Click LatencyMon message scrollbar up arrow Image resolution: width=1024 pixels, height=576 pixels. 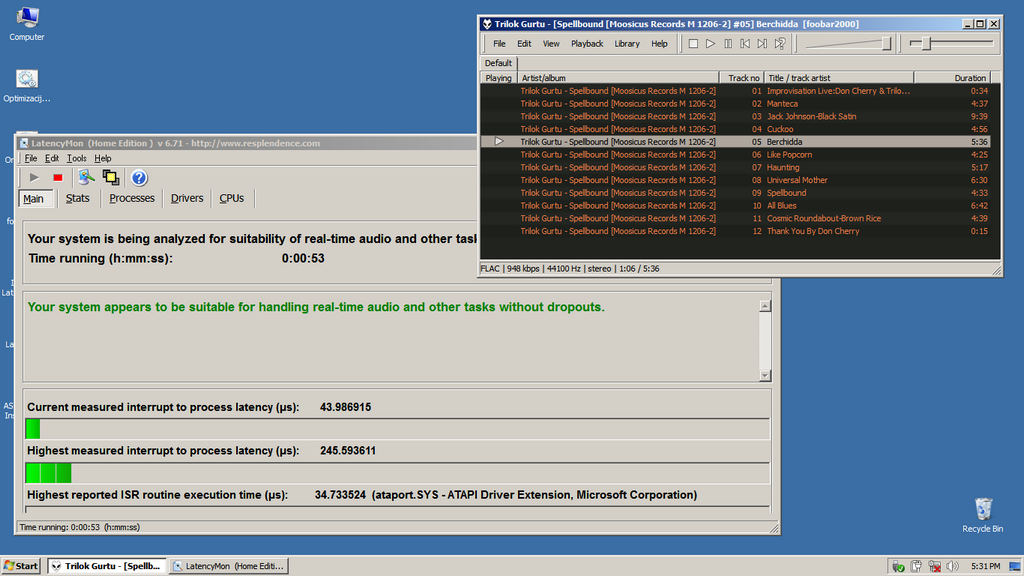765,306
